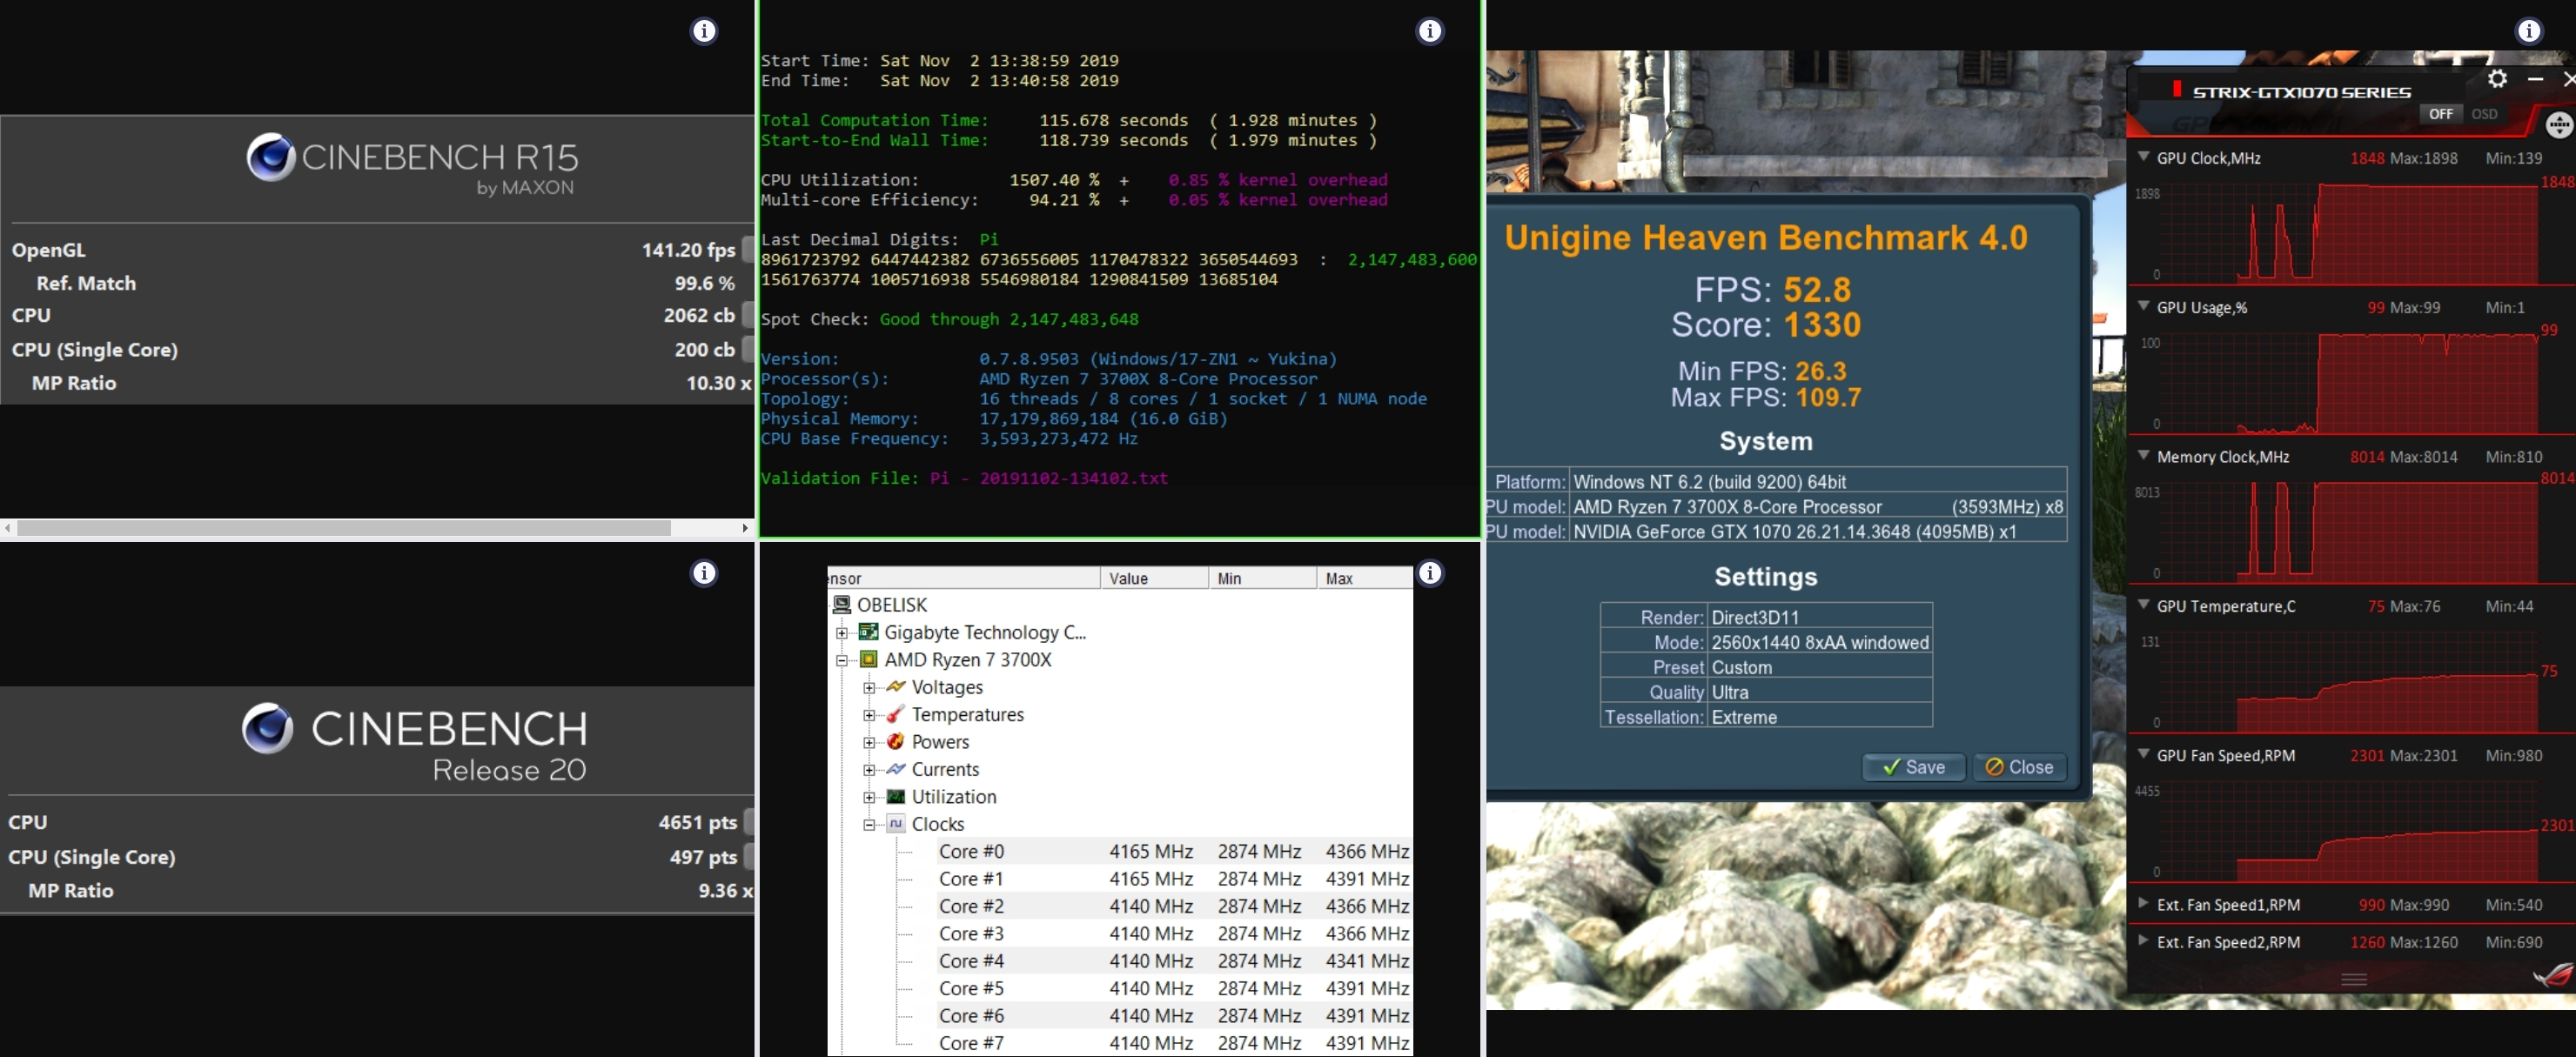Toggle the OSD OFF switch
2576x1057 pixels.
(2440, 114)
